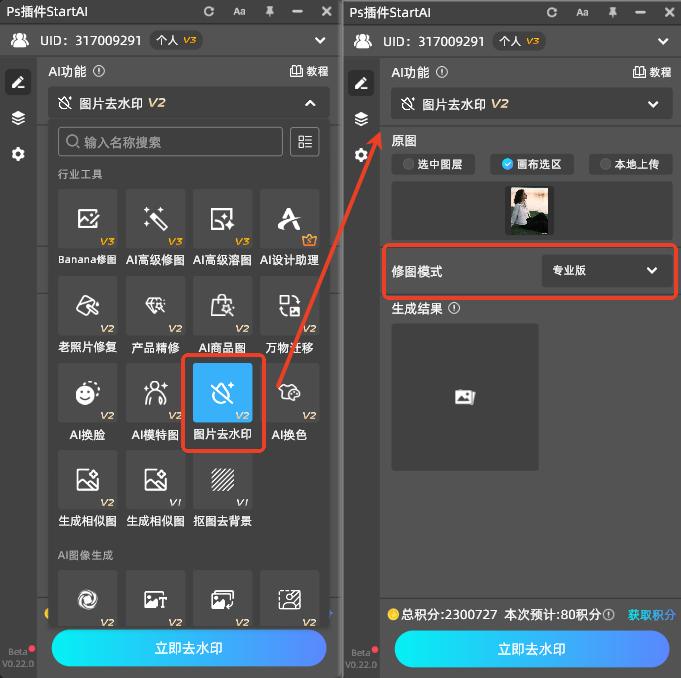Click the user avatar icon in right panel
The image size is (681, 678).
[363, 41]
